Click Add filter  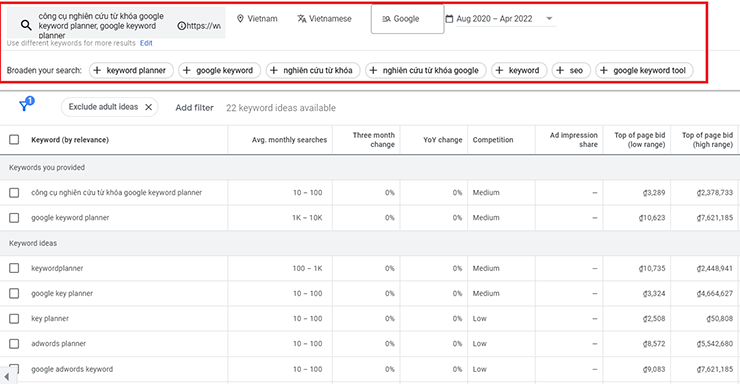point(194,108)
